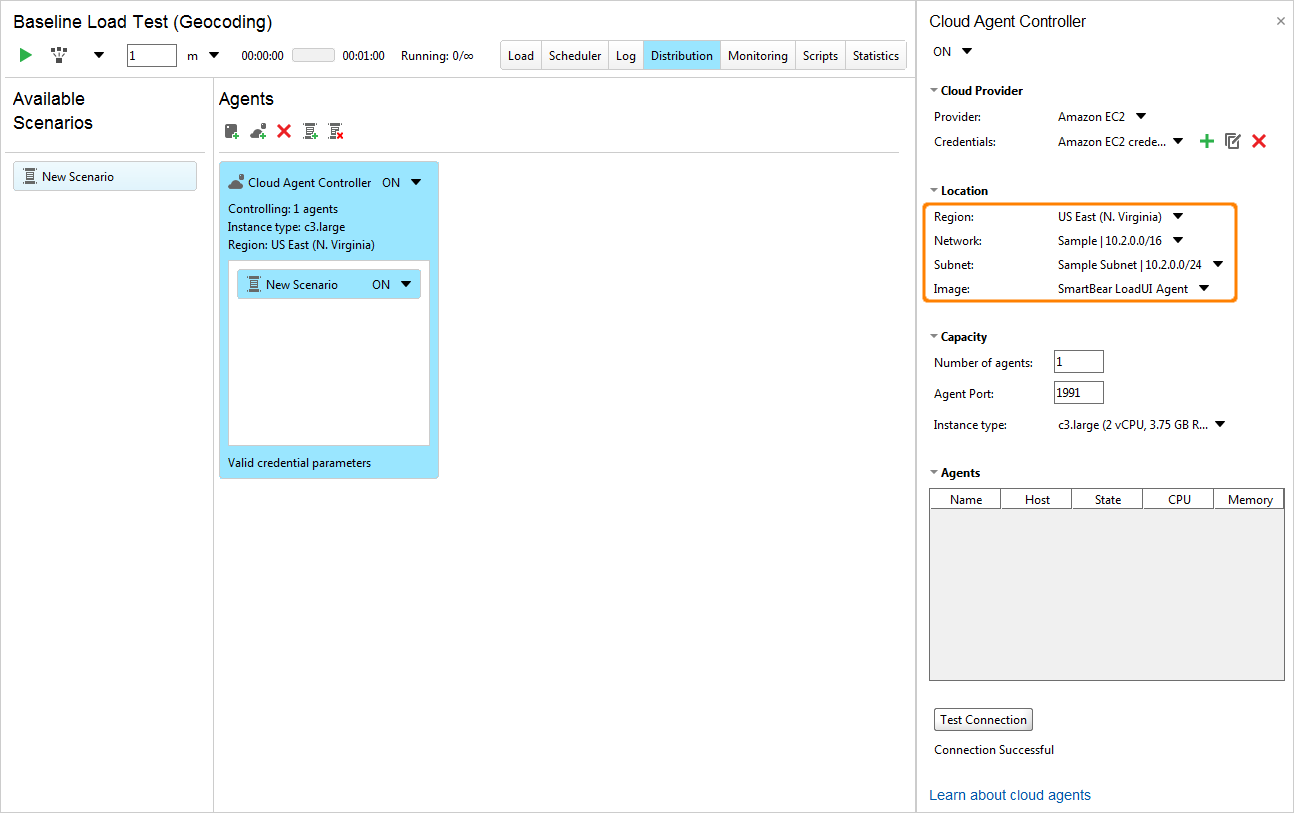1294x813 pixels.
Task: Open the Scheduler tab
Action: (x=574, y=55)
